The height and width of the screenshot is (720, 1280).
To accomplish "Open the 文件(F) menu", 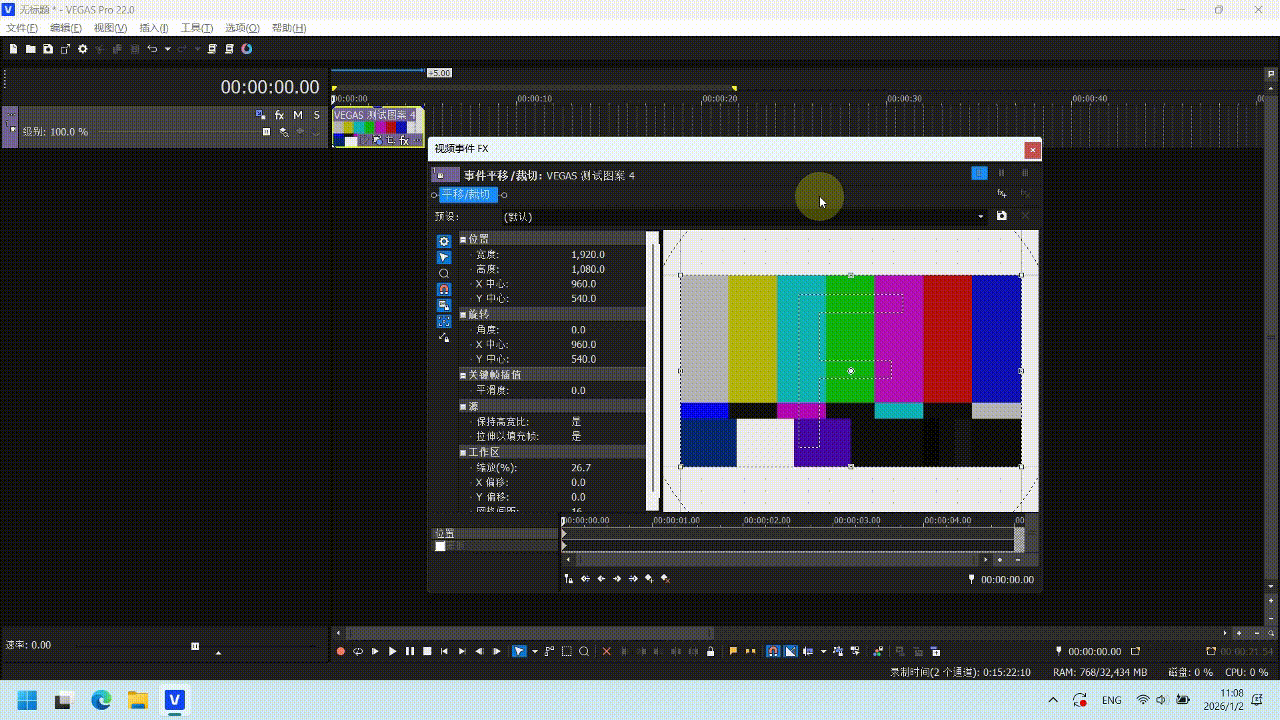I will tap(22, 28).
